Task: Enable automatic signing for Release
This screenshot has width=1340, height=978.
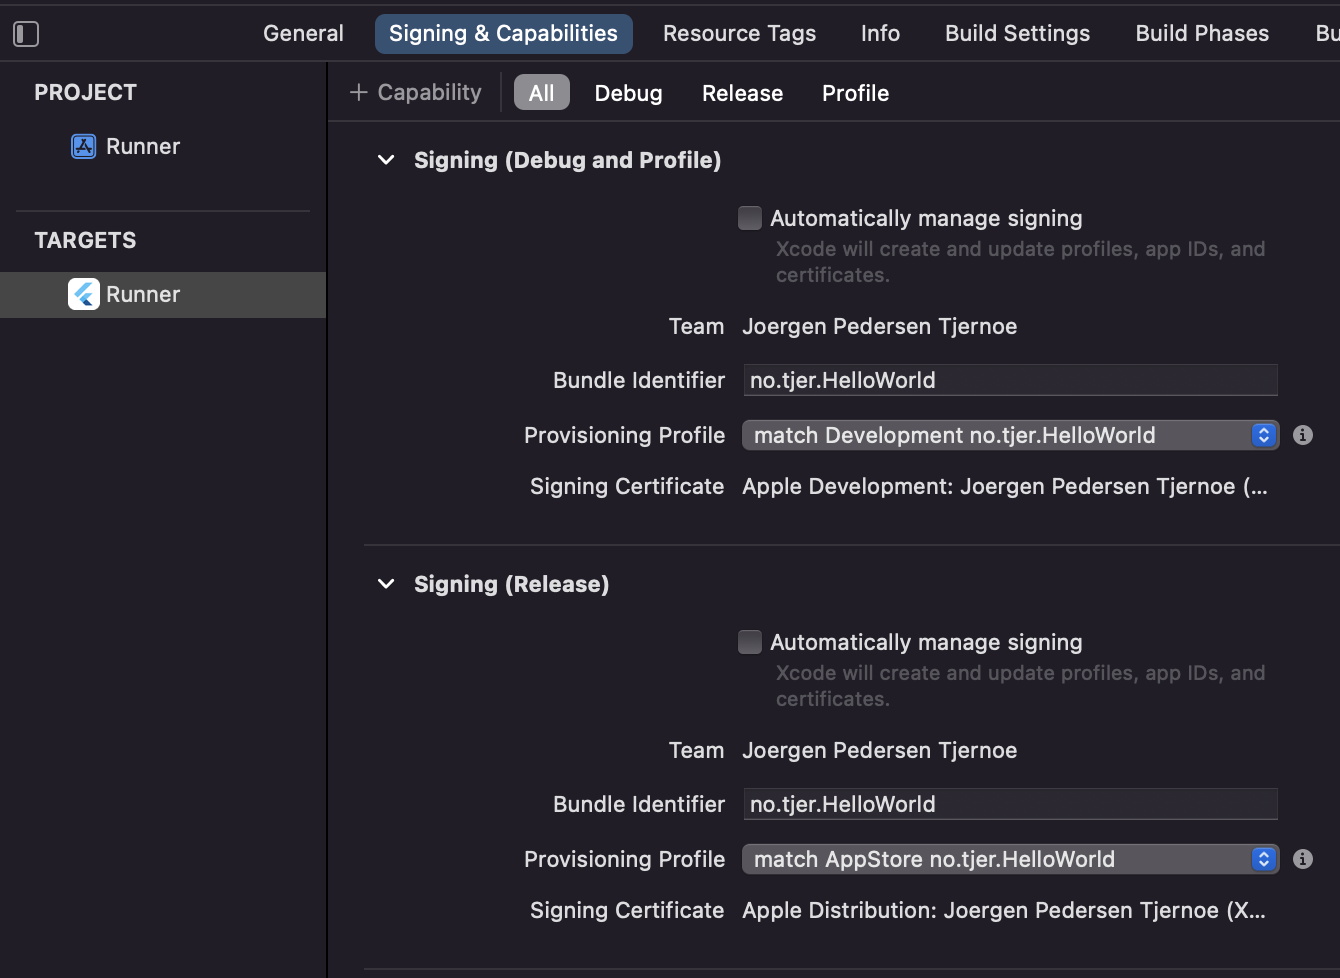Action: point(750,642)
